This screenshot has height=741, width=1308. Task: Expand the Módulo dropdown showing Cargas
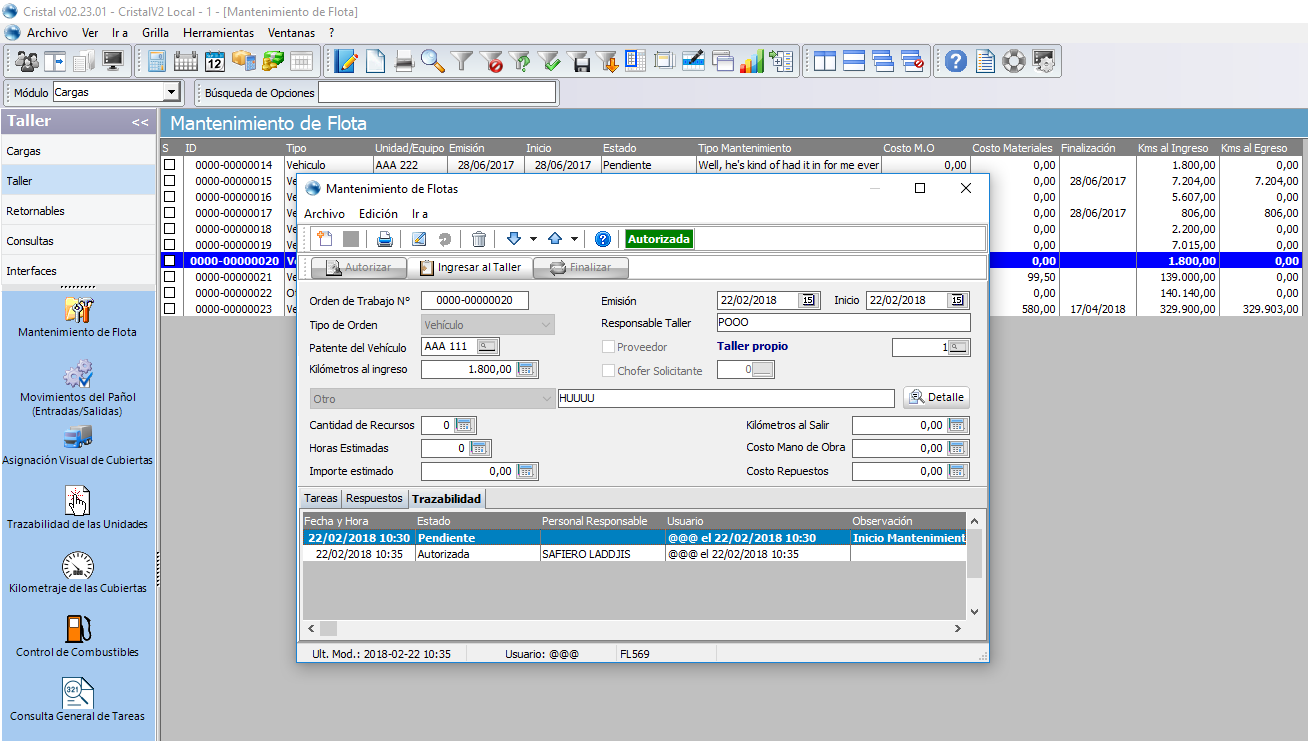click(171, 93)
